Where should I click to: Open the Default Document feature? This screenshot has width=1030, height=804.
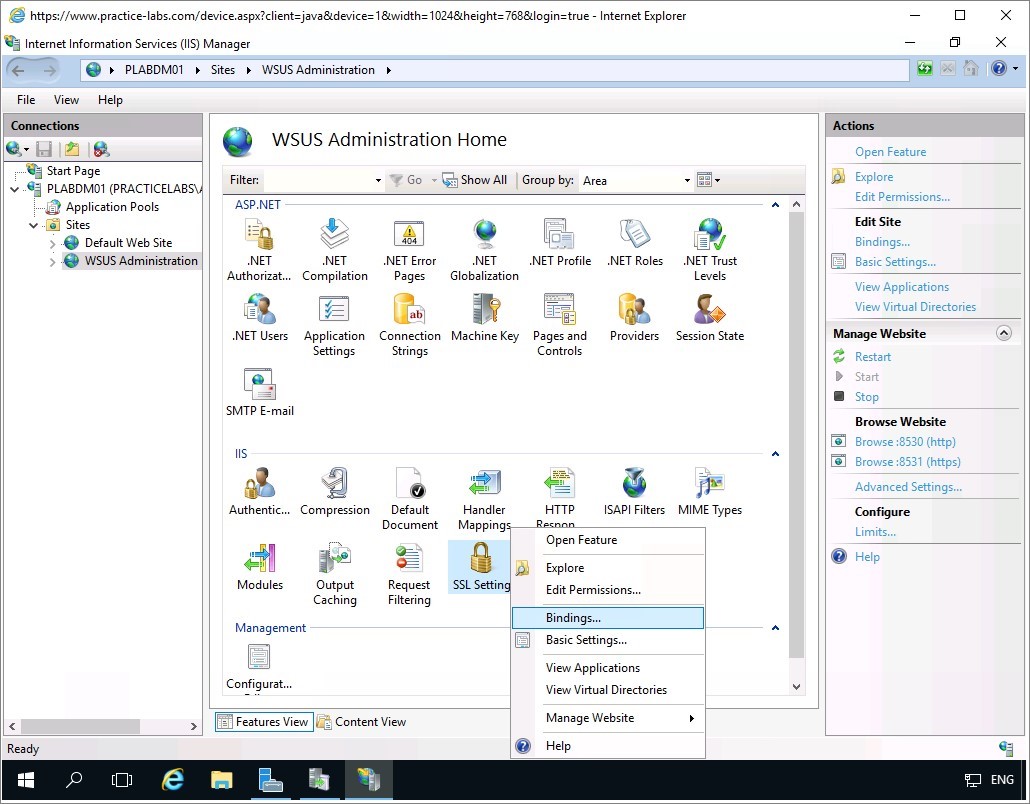(410, 499)
